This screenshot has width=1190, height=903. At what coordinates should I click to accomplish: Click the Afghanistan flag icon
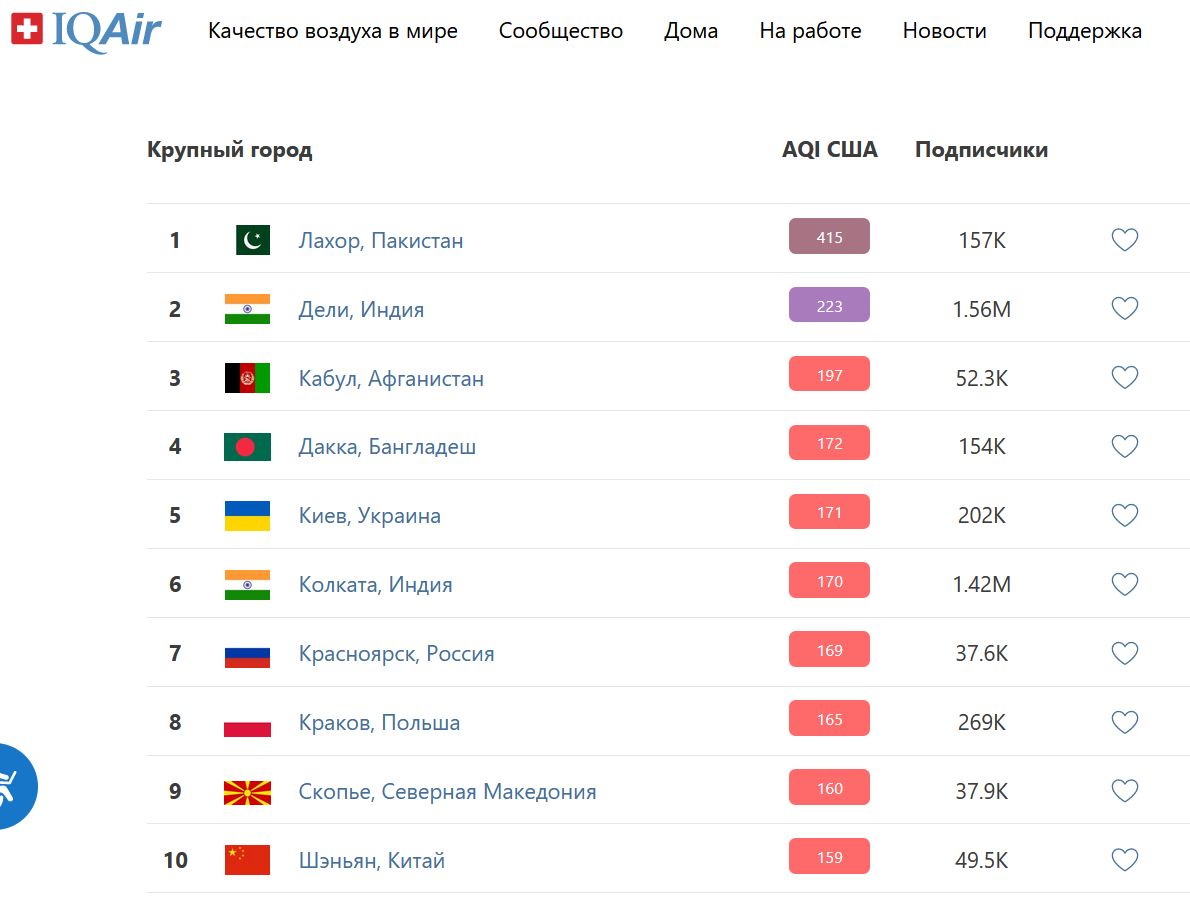pyautogui.click(x=247, y=377)
